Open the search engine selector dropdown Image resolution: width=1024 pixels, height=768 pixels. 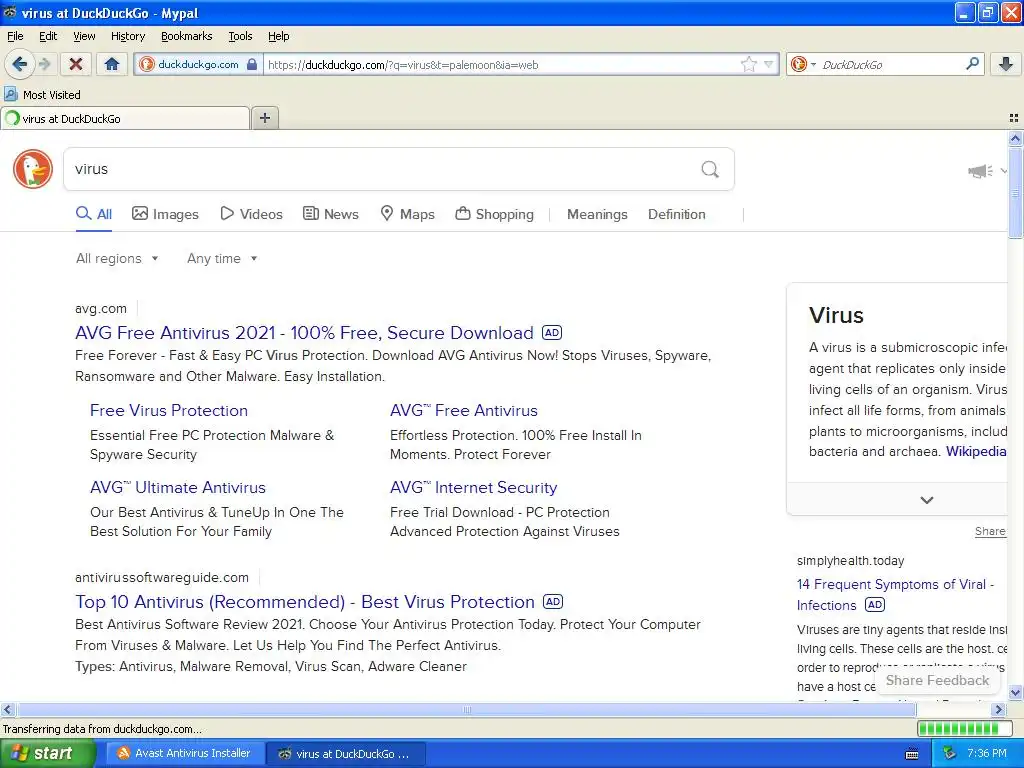click(803, 64)
